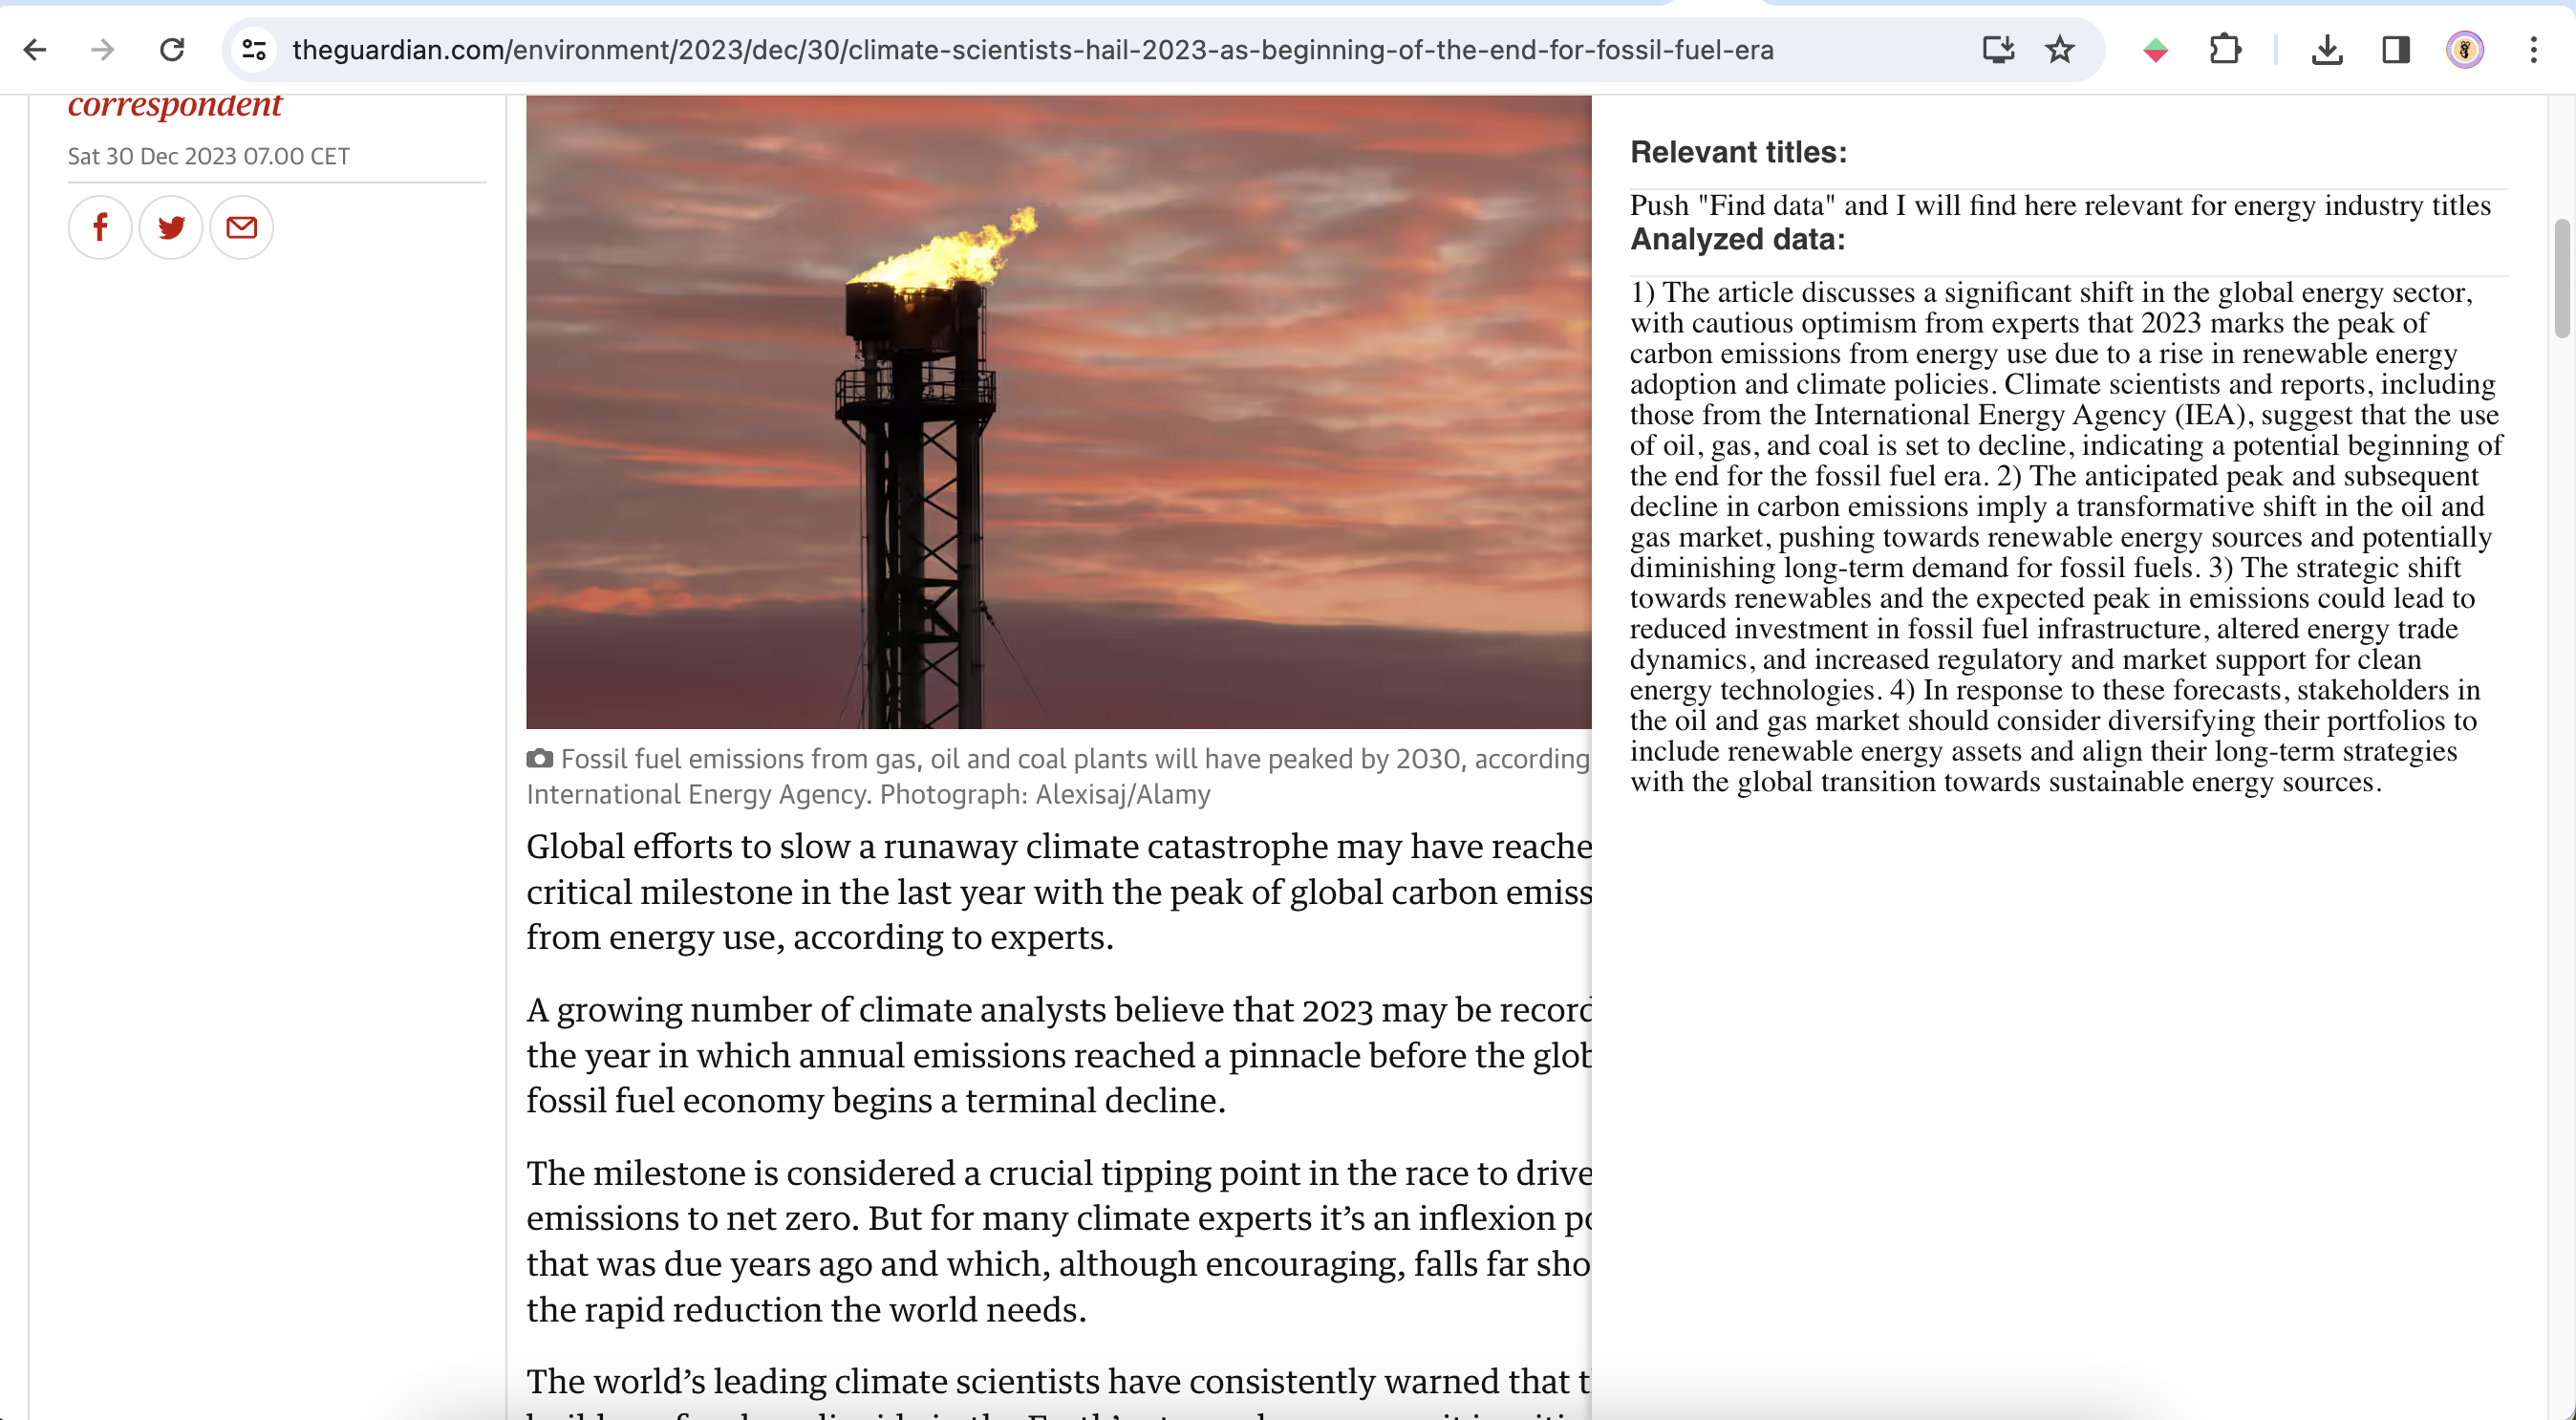The height and width of the screenshot is (1420, 2576).
Task: Open the red-green diamond extension icon
Action: pos(2155,49)
